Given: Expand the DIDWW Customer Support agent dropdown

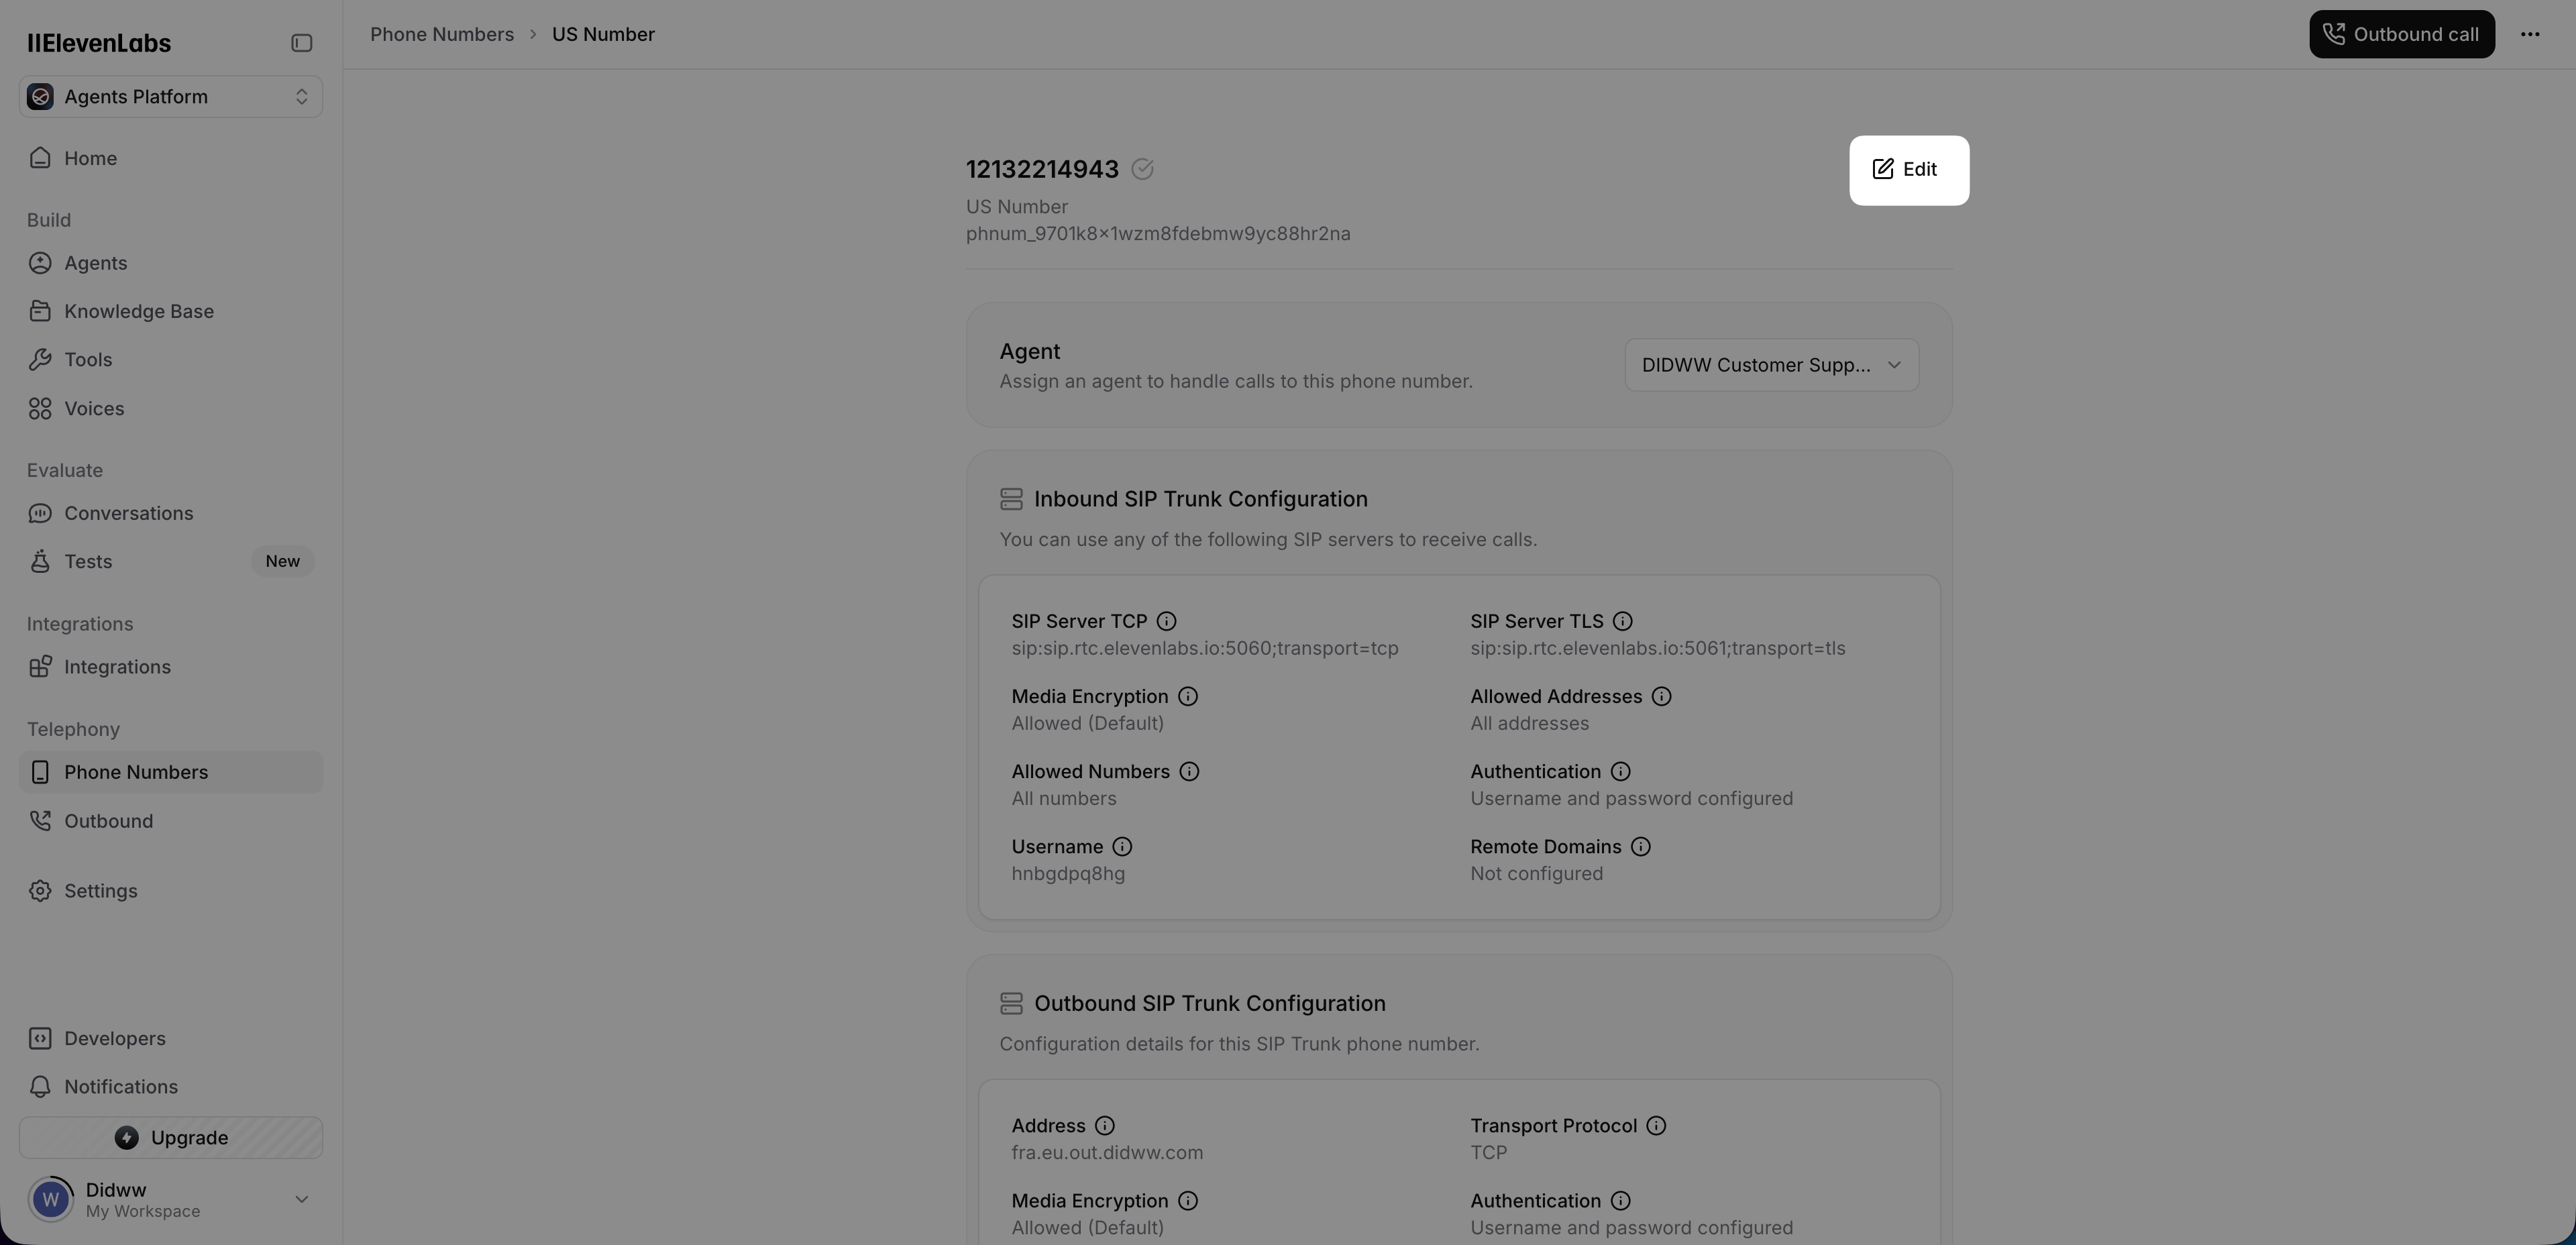Looking at the screenshot, I should click(x=1771, y=365).
